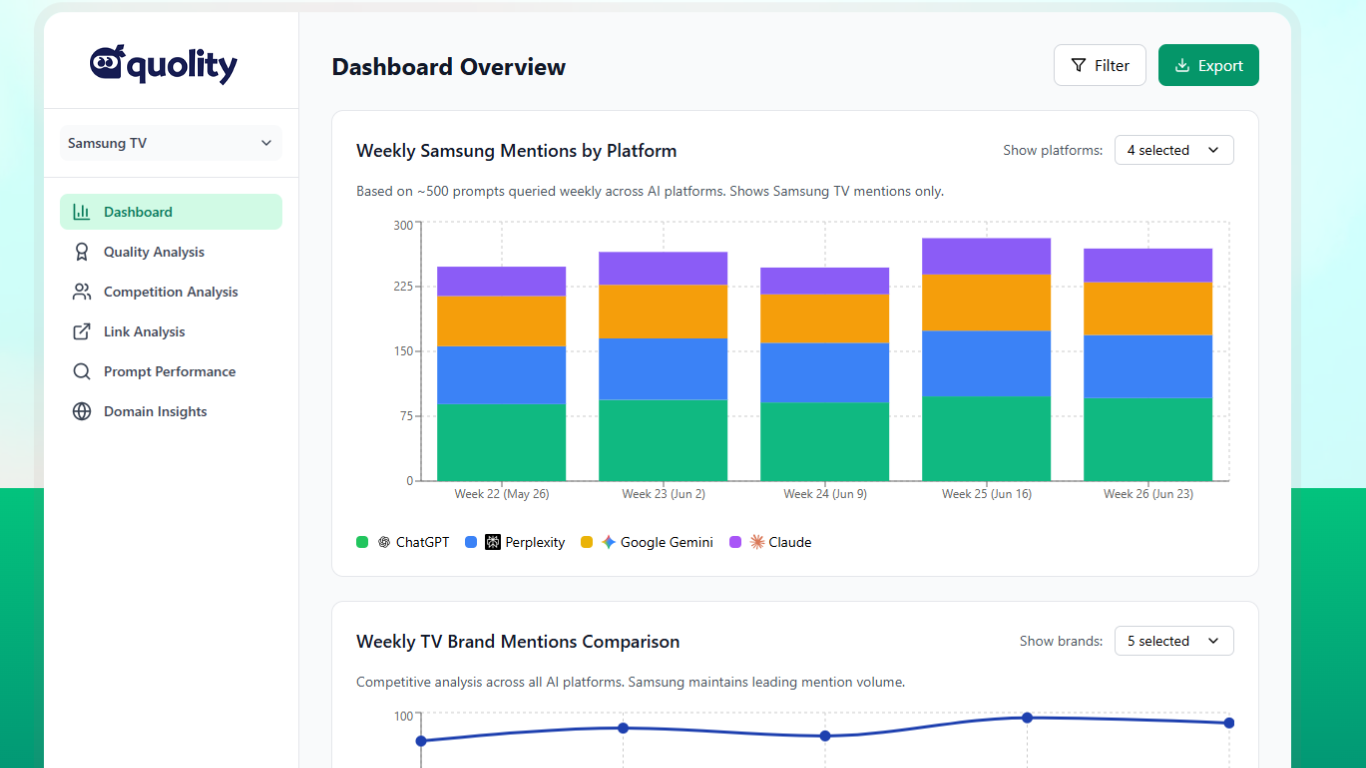Click the Competition Analysis people icon
The image size is (1366, 768).
pyautogui.click(x=82, y=292)
